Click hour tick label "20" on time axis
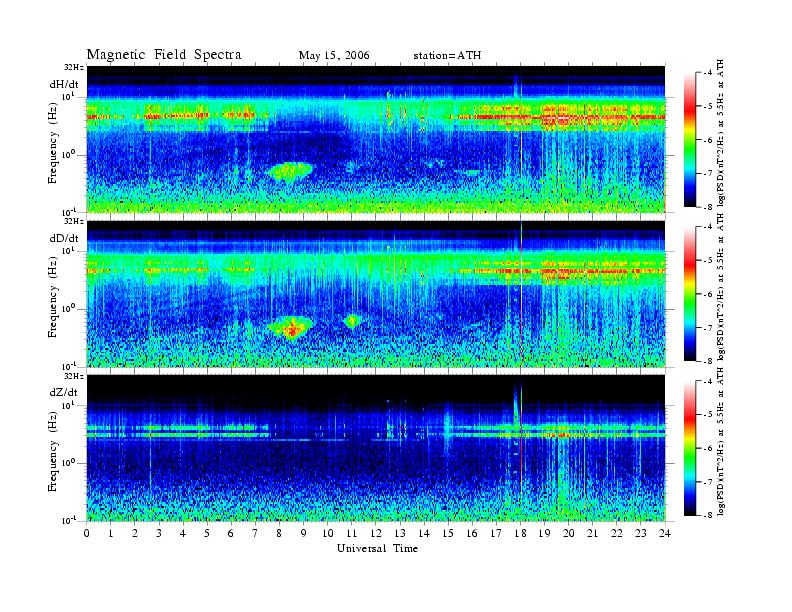 click(x=569, y=534)
